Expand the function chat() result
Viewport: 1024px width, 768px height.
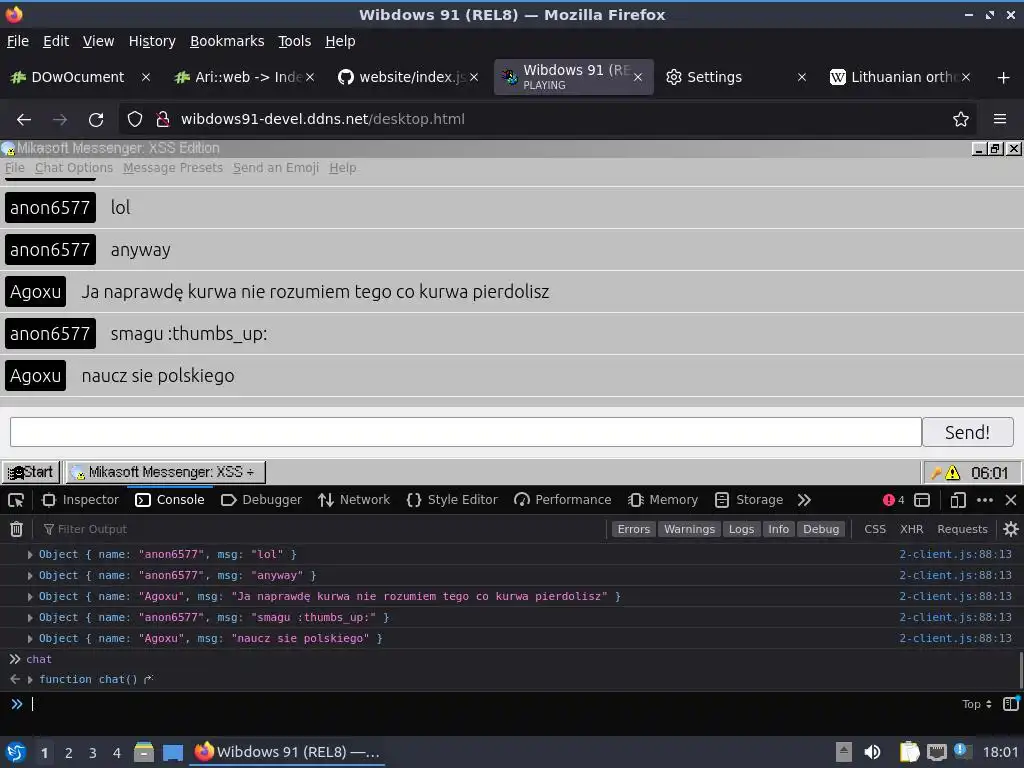30,679
